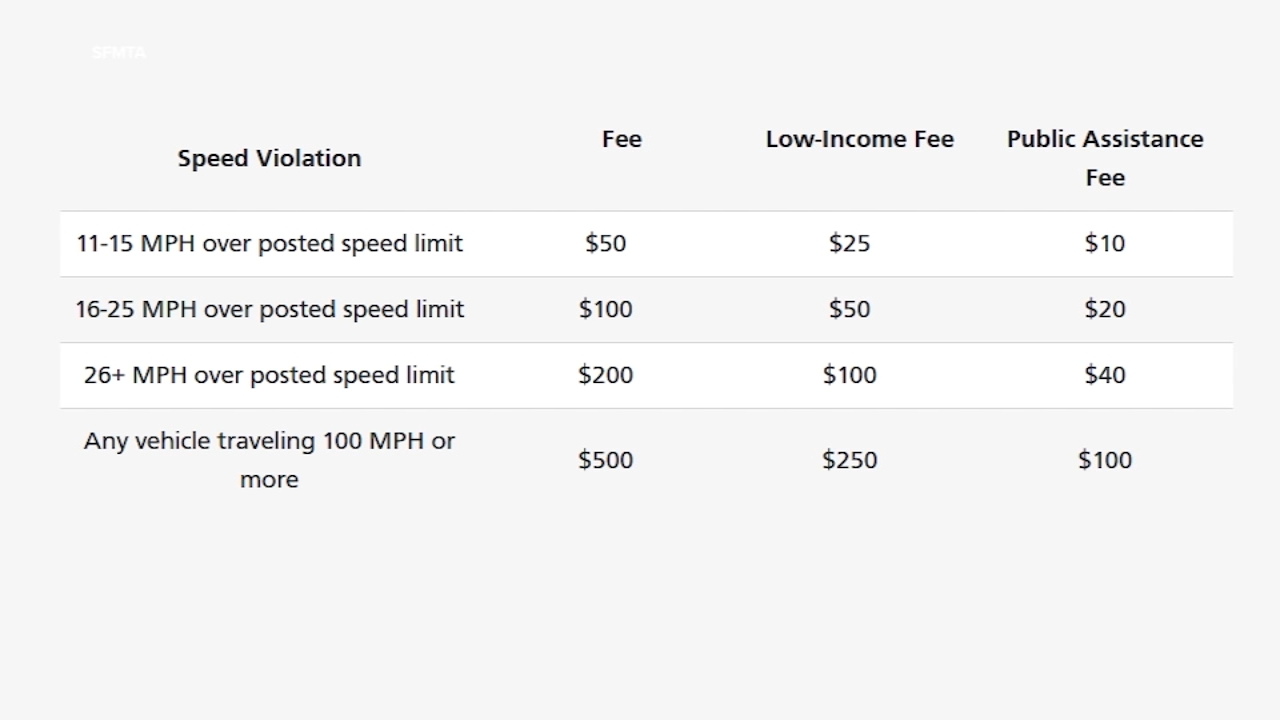Click the $40 public assistance fee
This screenshot has width=1280, height=720.
click(x=1105, y=375)
